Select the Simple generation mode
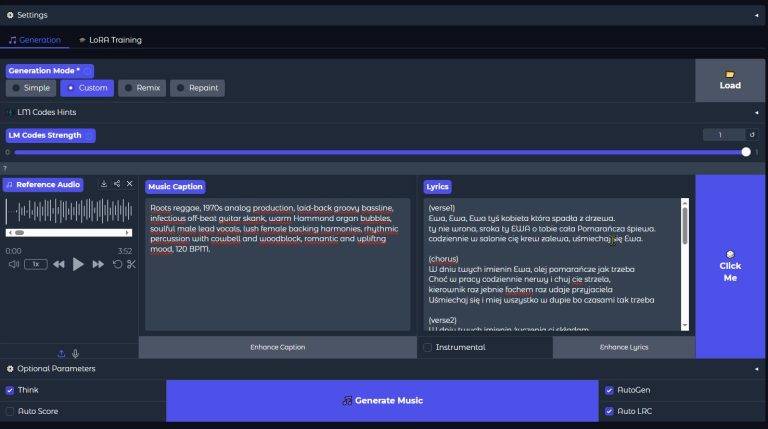The width and height of the screenshot is (768, 429). 31,88
